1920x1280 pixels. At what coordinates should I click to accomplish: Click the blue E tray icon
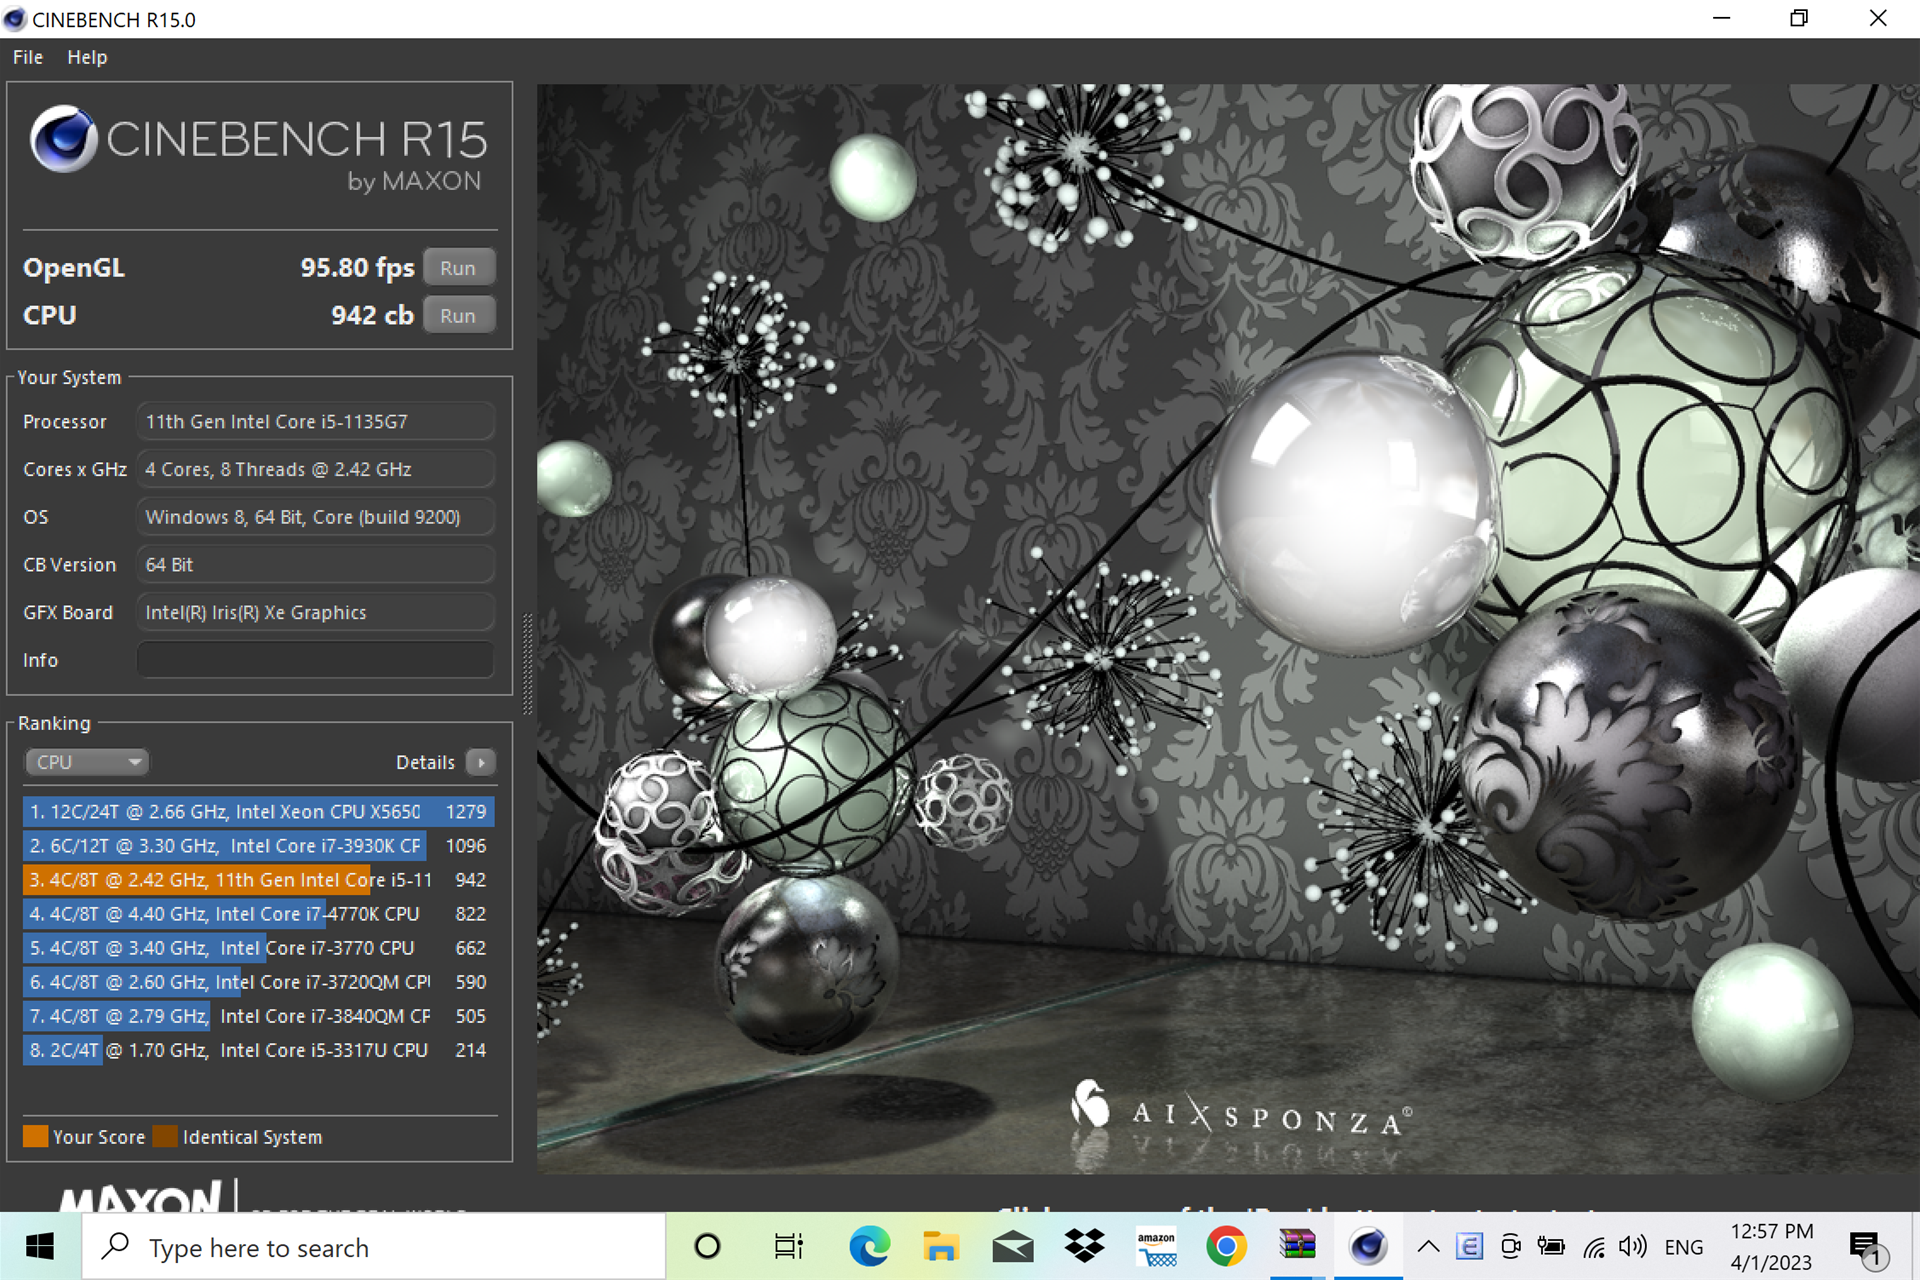click(x=1469, y=1247)
